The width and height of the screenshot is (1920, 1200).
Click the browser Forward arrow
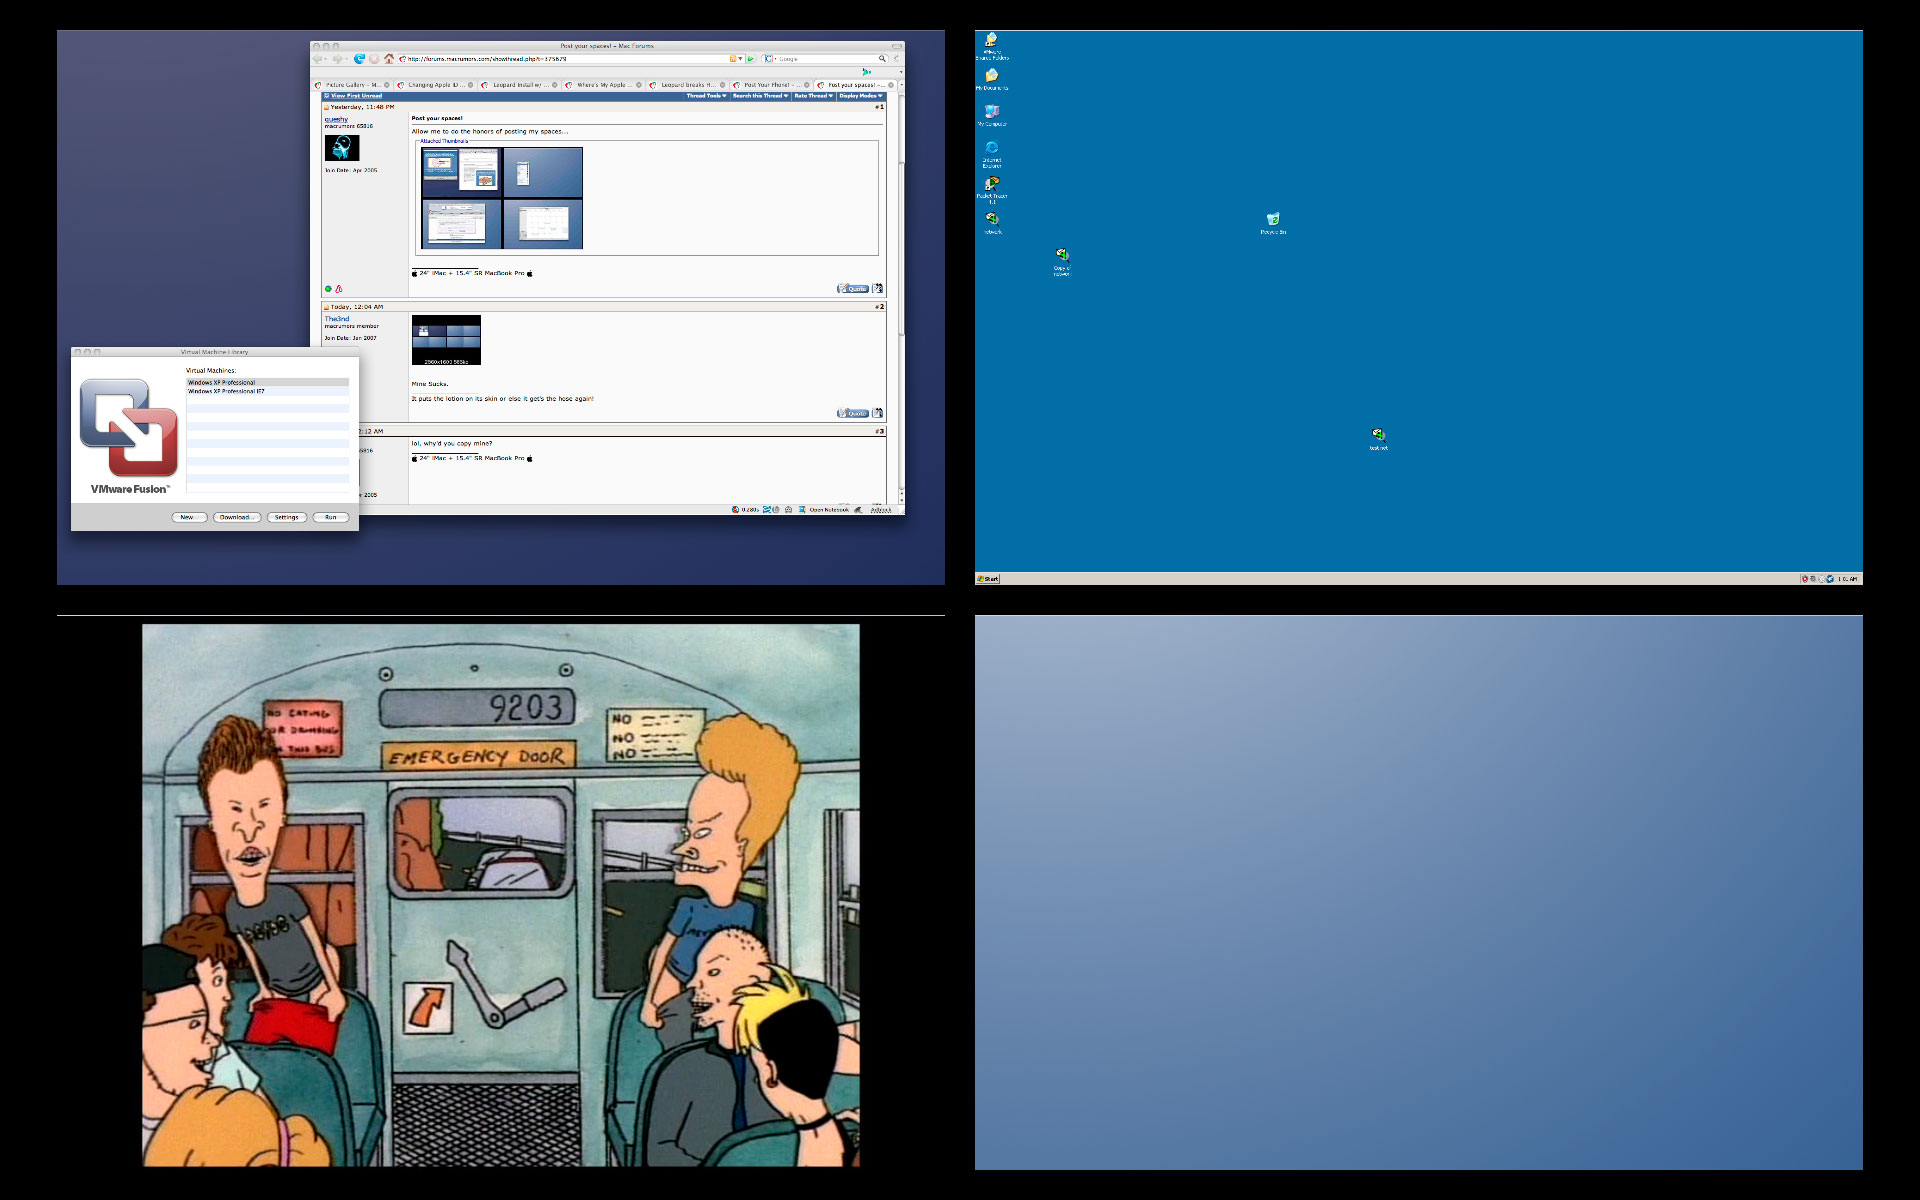pyautogui.click(x=337, y=59)
